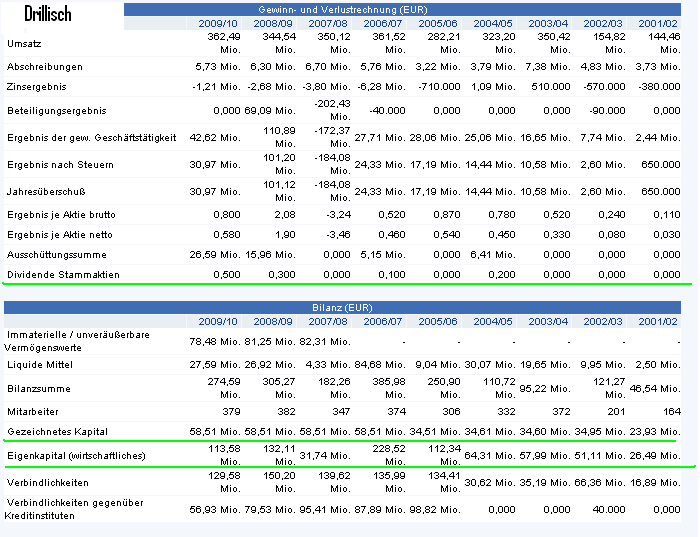
Task: Select the Bilanz (EUR) table header
Action: 342,308
